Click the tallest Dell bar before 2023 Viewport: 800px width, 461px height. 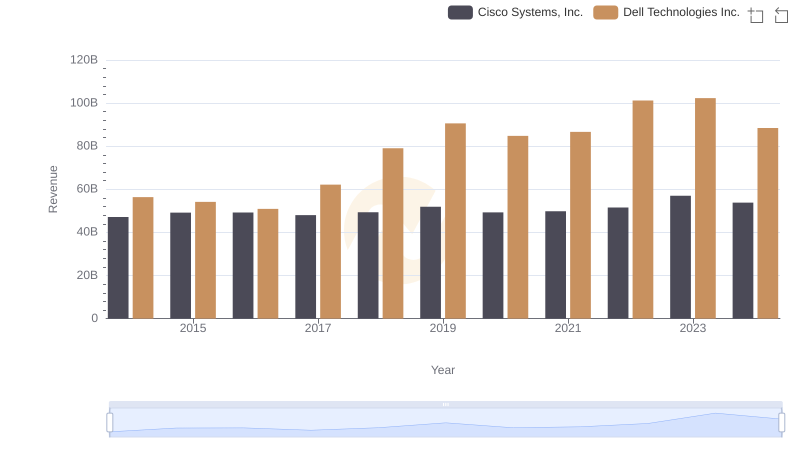(643, 209)
